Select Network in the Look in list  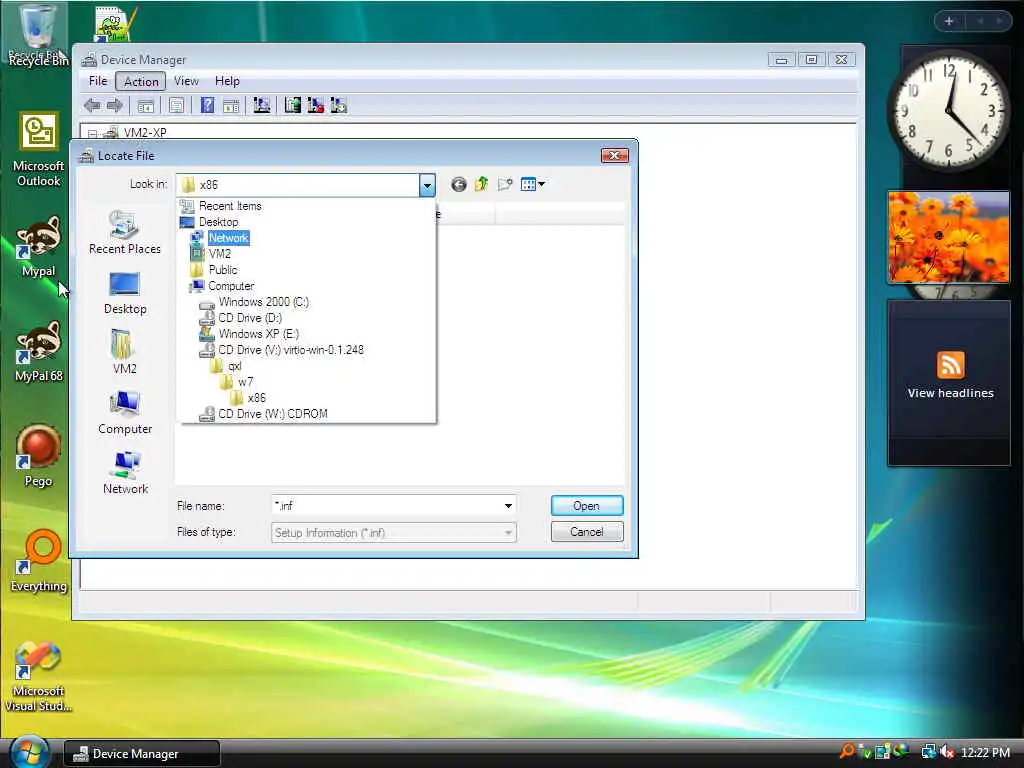coord(228,238)
